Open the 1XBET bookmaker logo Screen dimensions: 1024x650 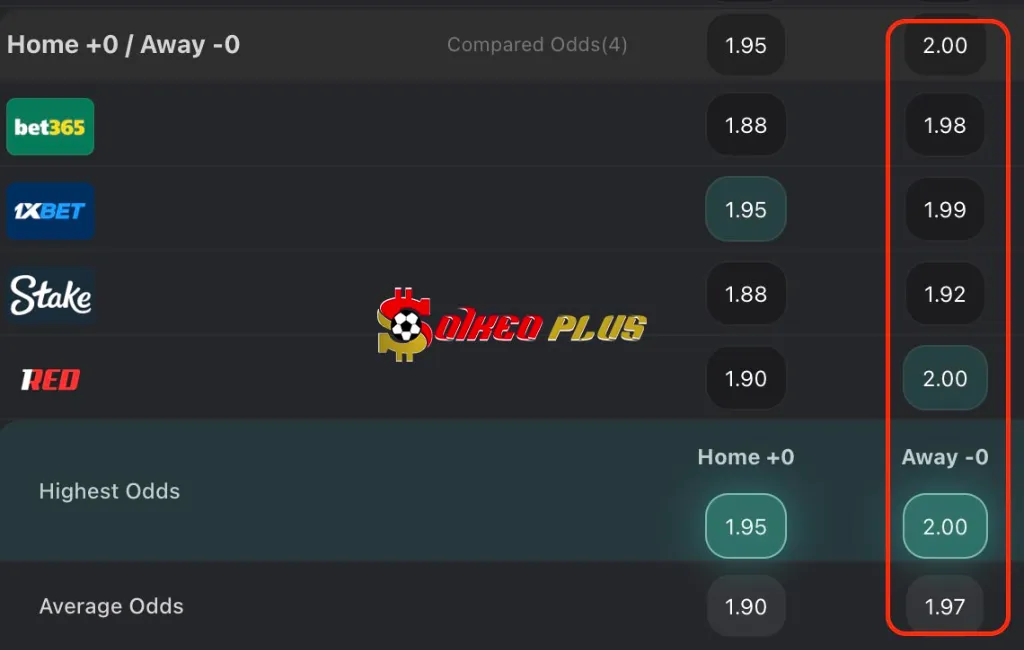pos(50,211)
